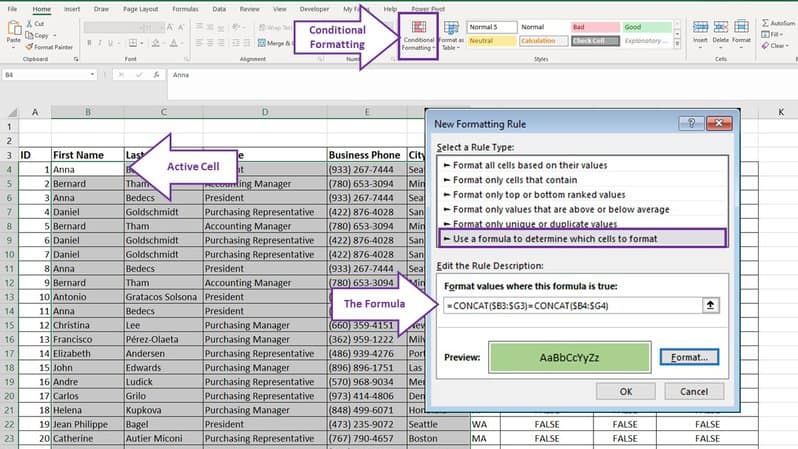
Task: Apply the Neutral cell style swatch
Action: [x=492, y=41]
